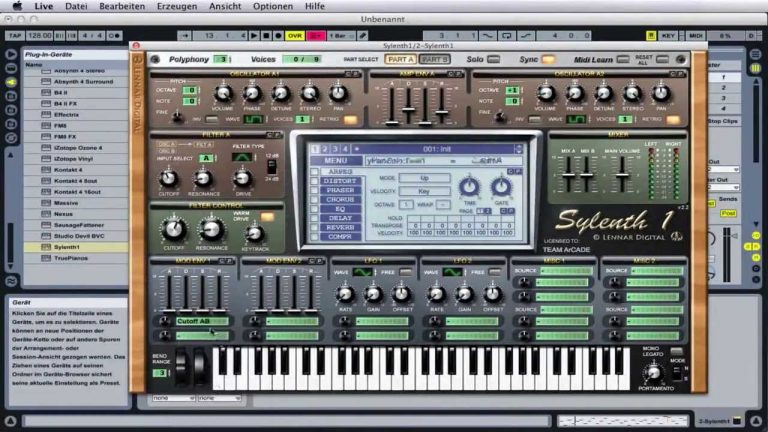Click the Portamento knob

click(653, 372)
